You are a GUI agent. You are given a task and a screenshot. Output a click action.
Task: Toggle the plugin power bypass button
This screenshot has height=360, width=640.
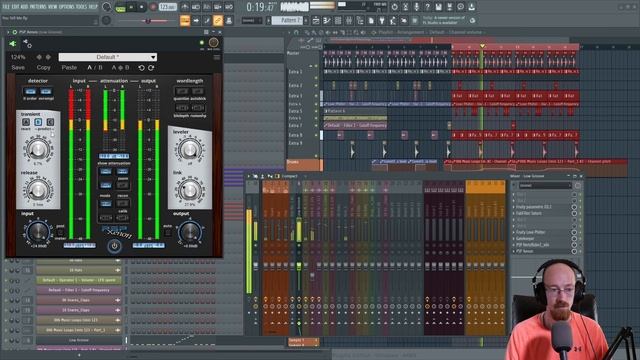point(114,246)
